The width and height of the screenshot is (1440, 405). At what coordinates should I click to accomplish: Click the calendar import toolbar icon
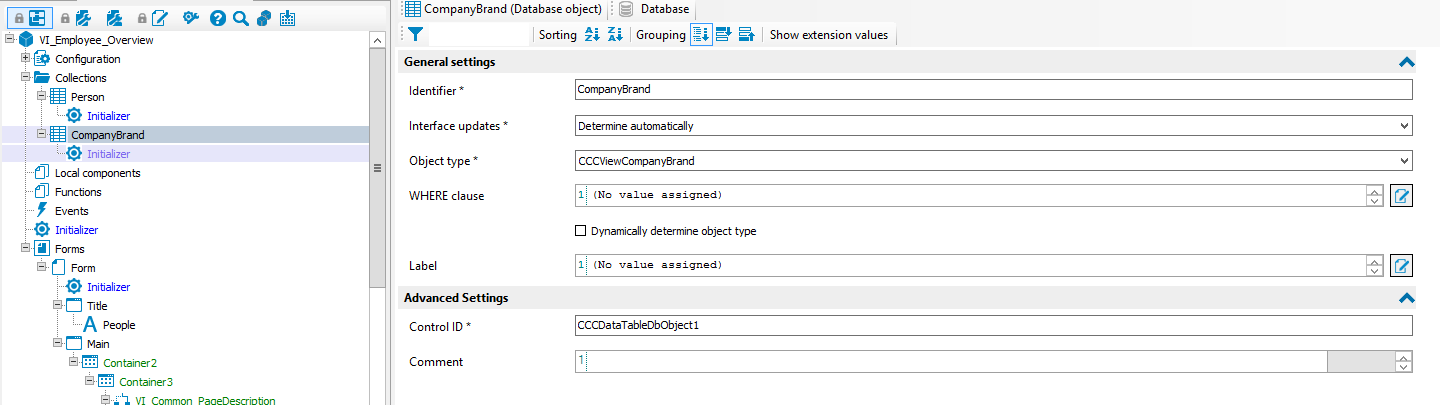click(288, 18)
